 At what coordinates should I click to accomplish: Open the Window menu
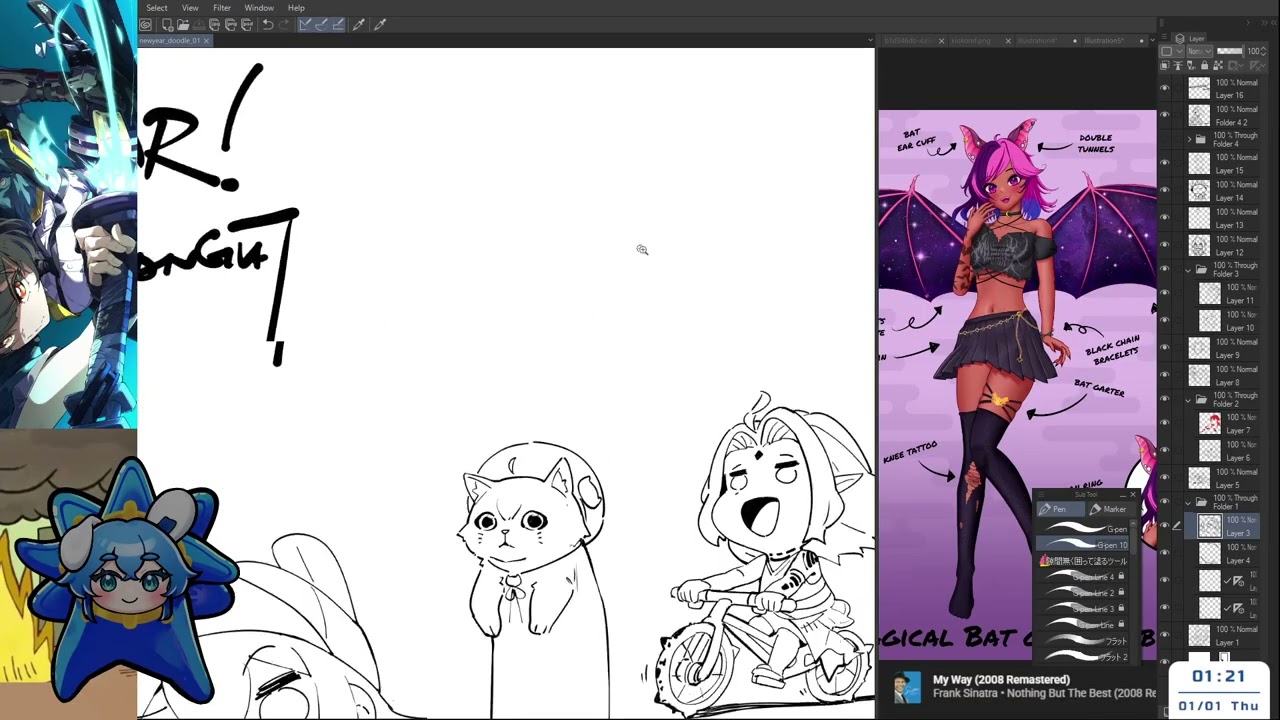[259, 8]
